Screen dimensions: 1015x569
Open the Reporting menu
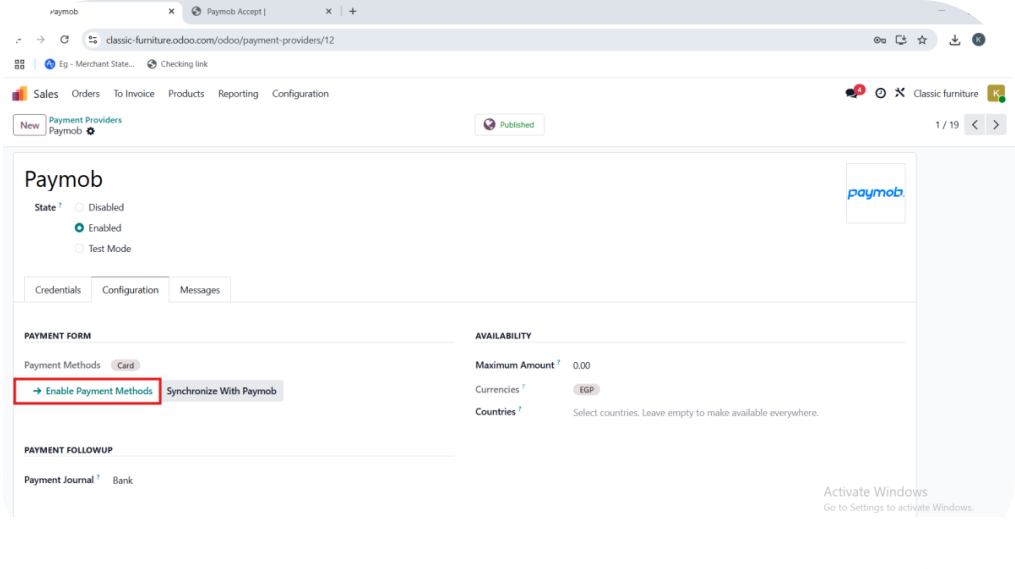(x=238, y=94)
